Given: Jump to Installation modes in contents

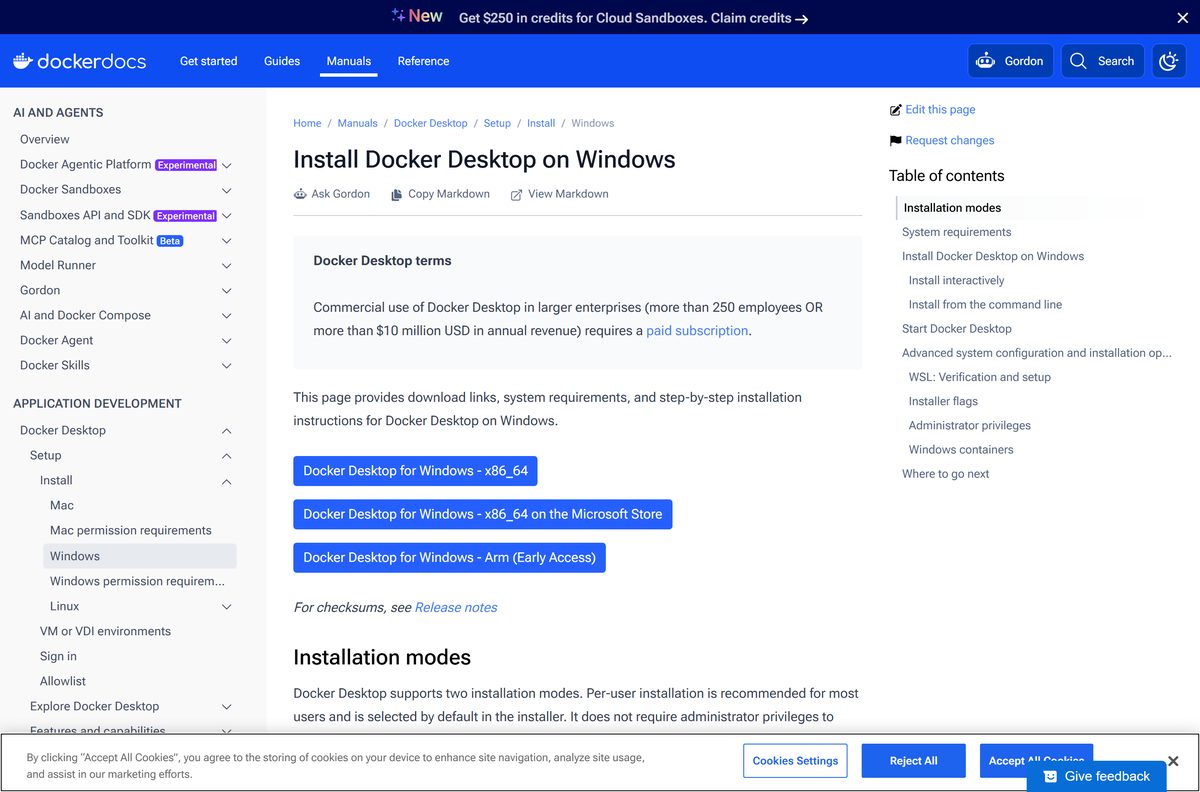Looking at the screenshot, I should pos(952,208).
